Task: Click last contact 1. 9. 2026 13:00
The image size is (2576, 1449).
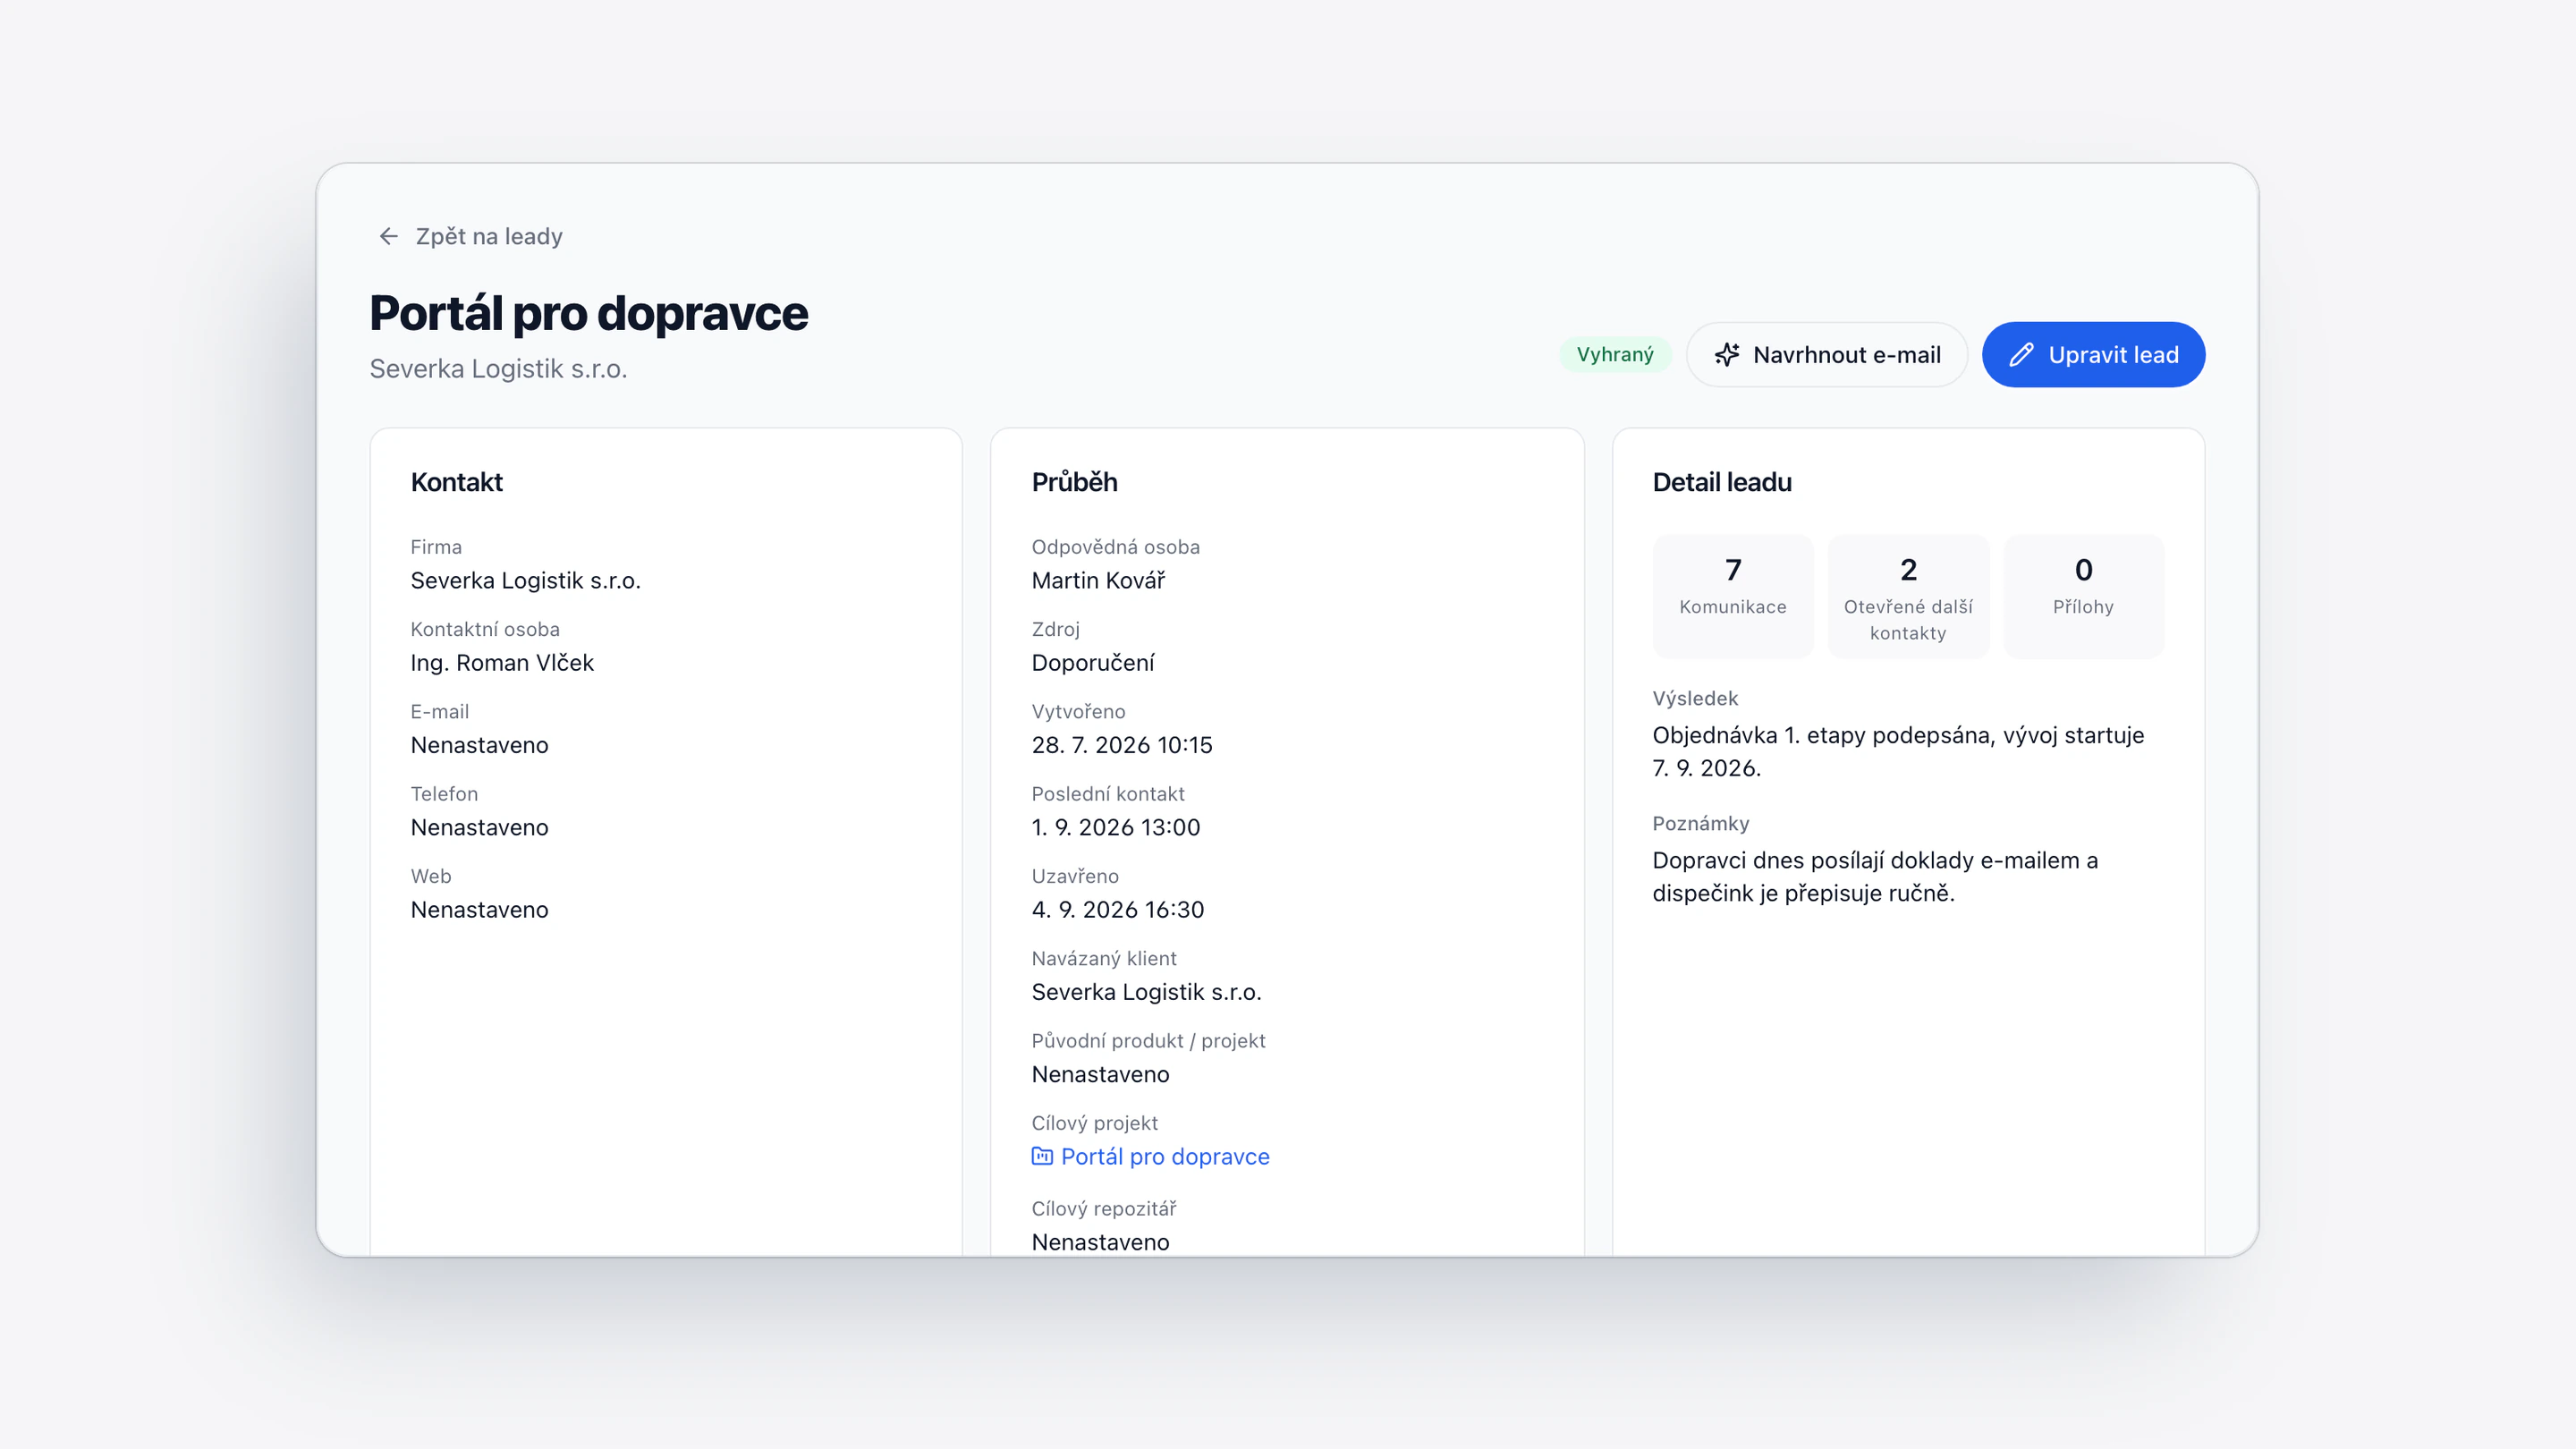Action: click(1116, 827)
